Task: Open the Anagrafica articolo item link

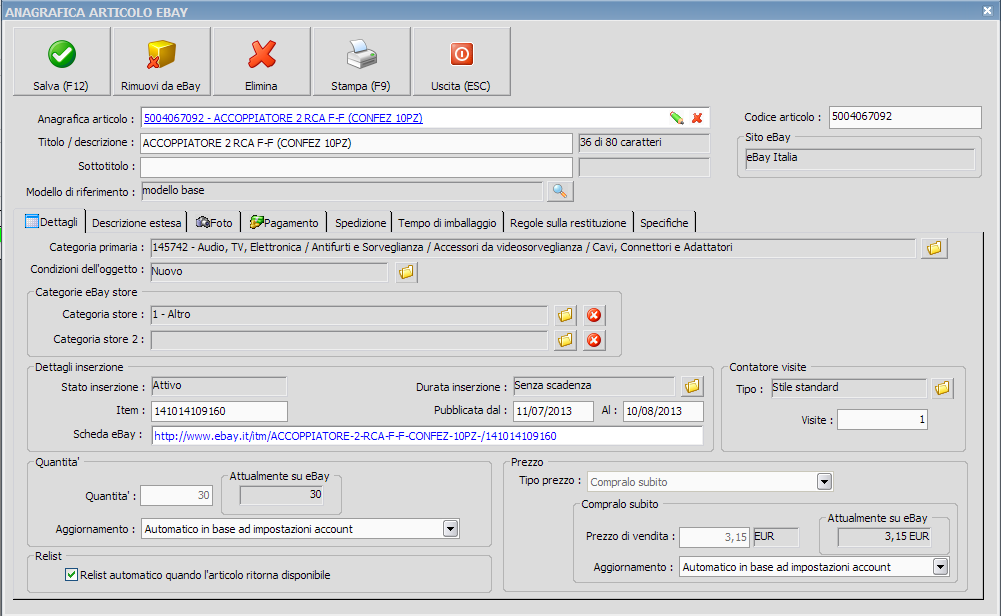Action: tap(282, 118)
